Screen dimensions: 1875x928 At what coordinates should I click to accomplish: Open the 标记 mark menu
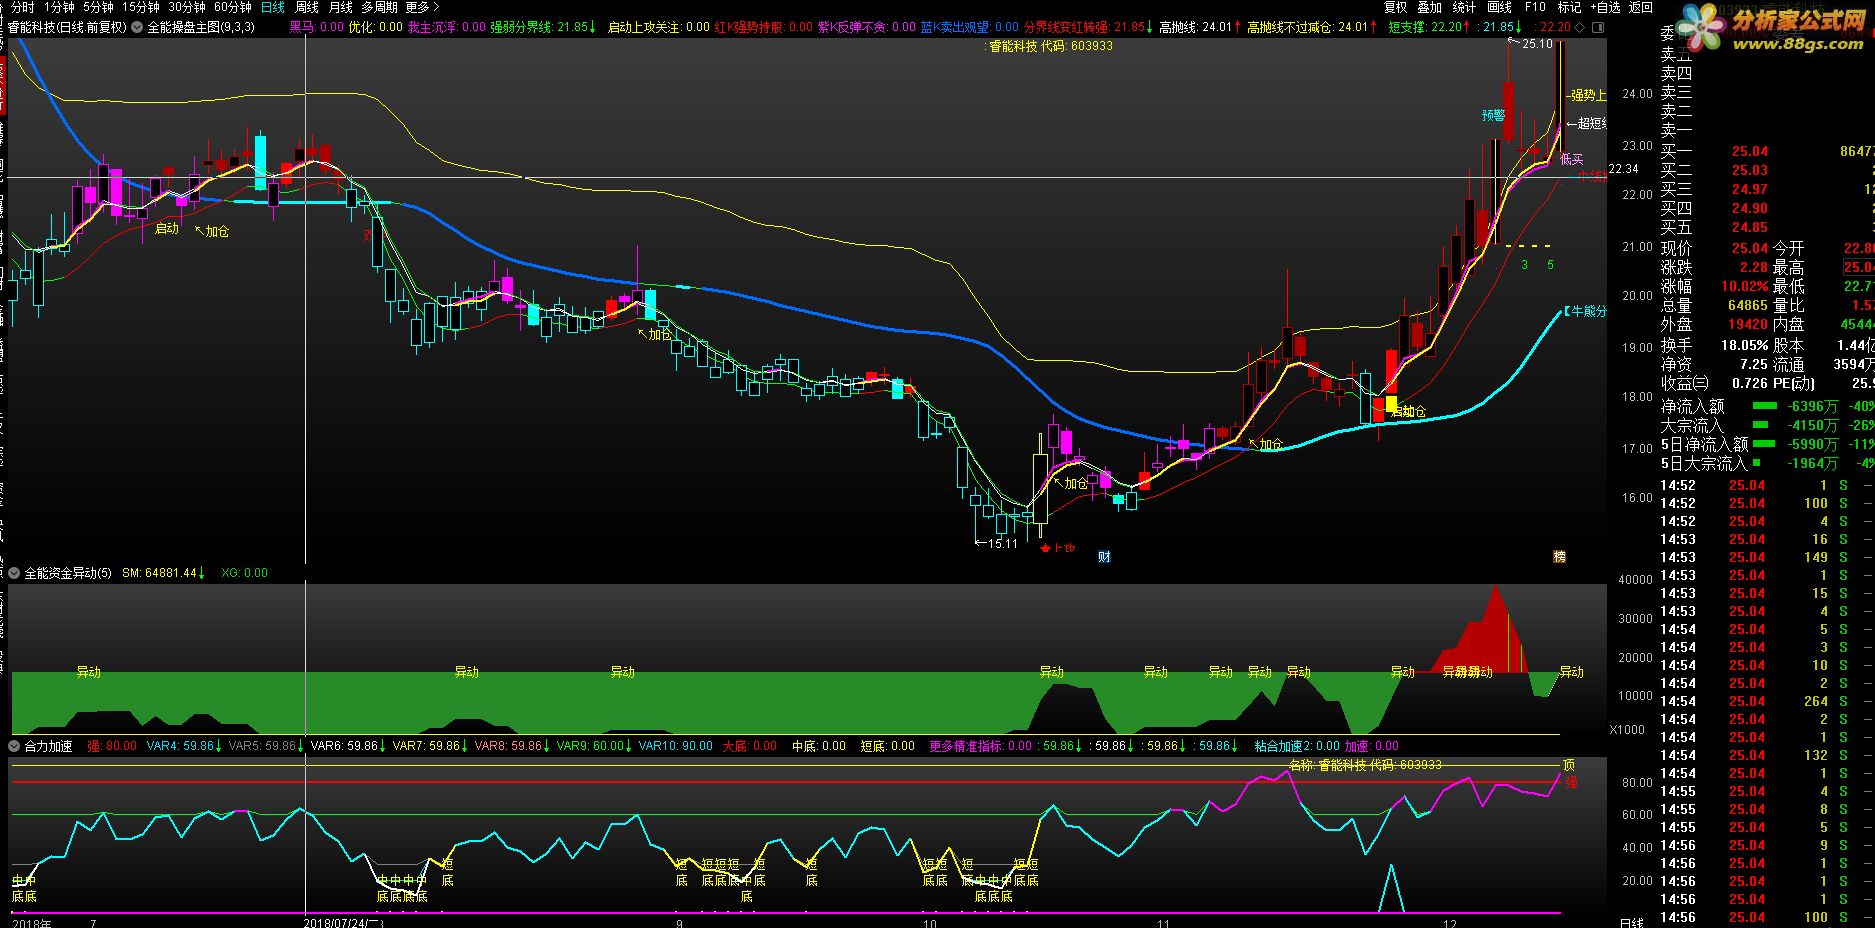tap(1569, 7)
